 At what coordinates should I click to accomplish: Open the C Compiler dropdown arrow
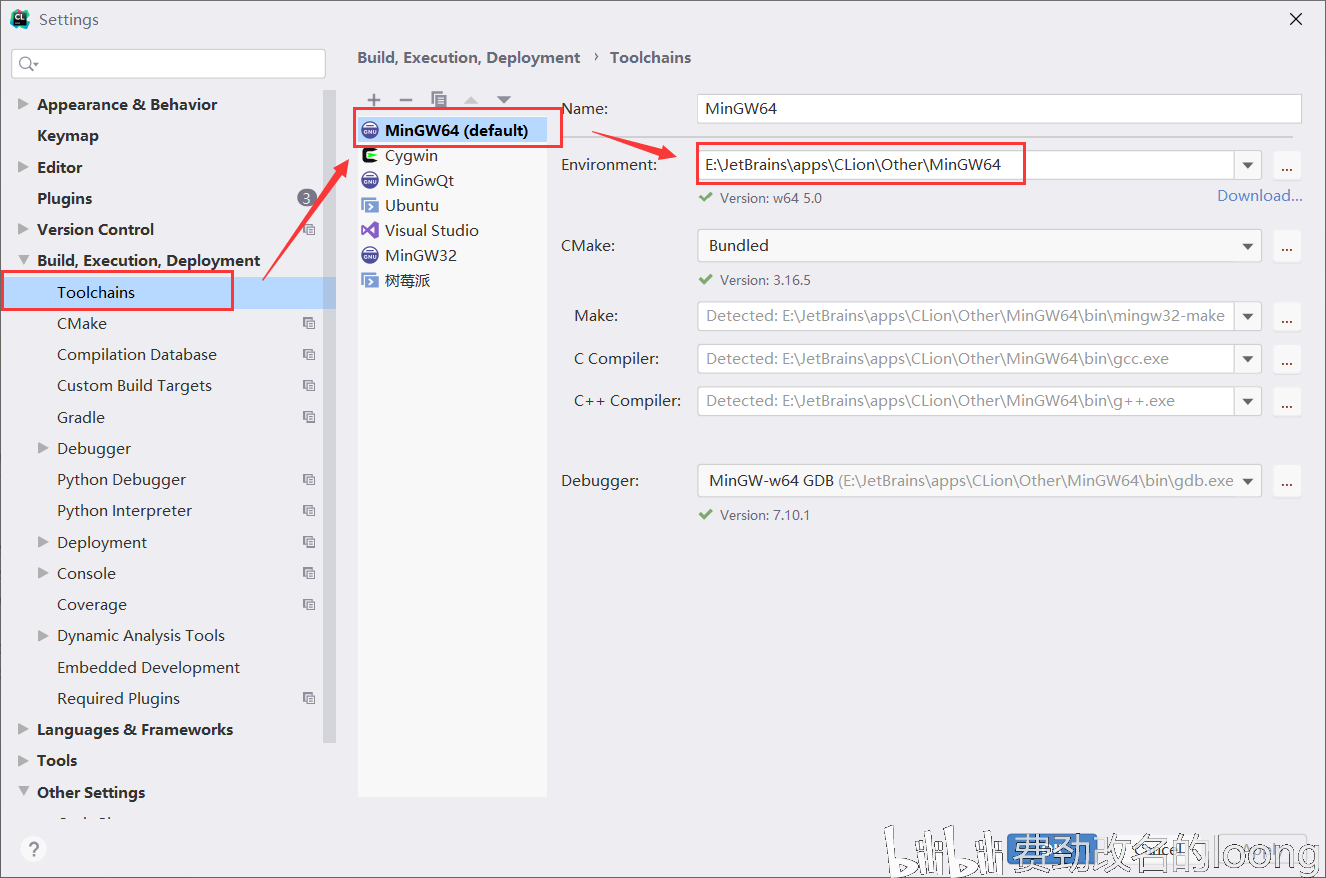[x=1248, y=359]
